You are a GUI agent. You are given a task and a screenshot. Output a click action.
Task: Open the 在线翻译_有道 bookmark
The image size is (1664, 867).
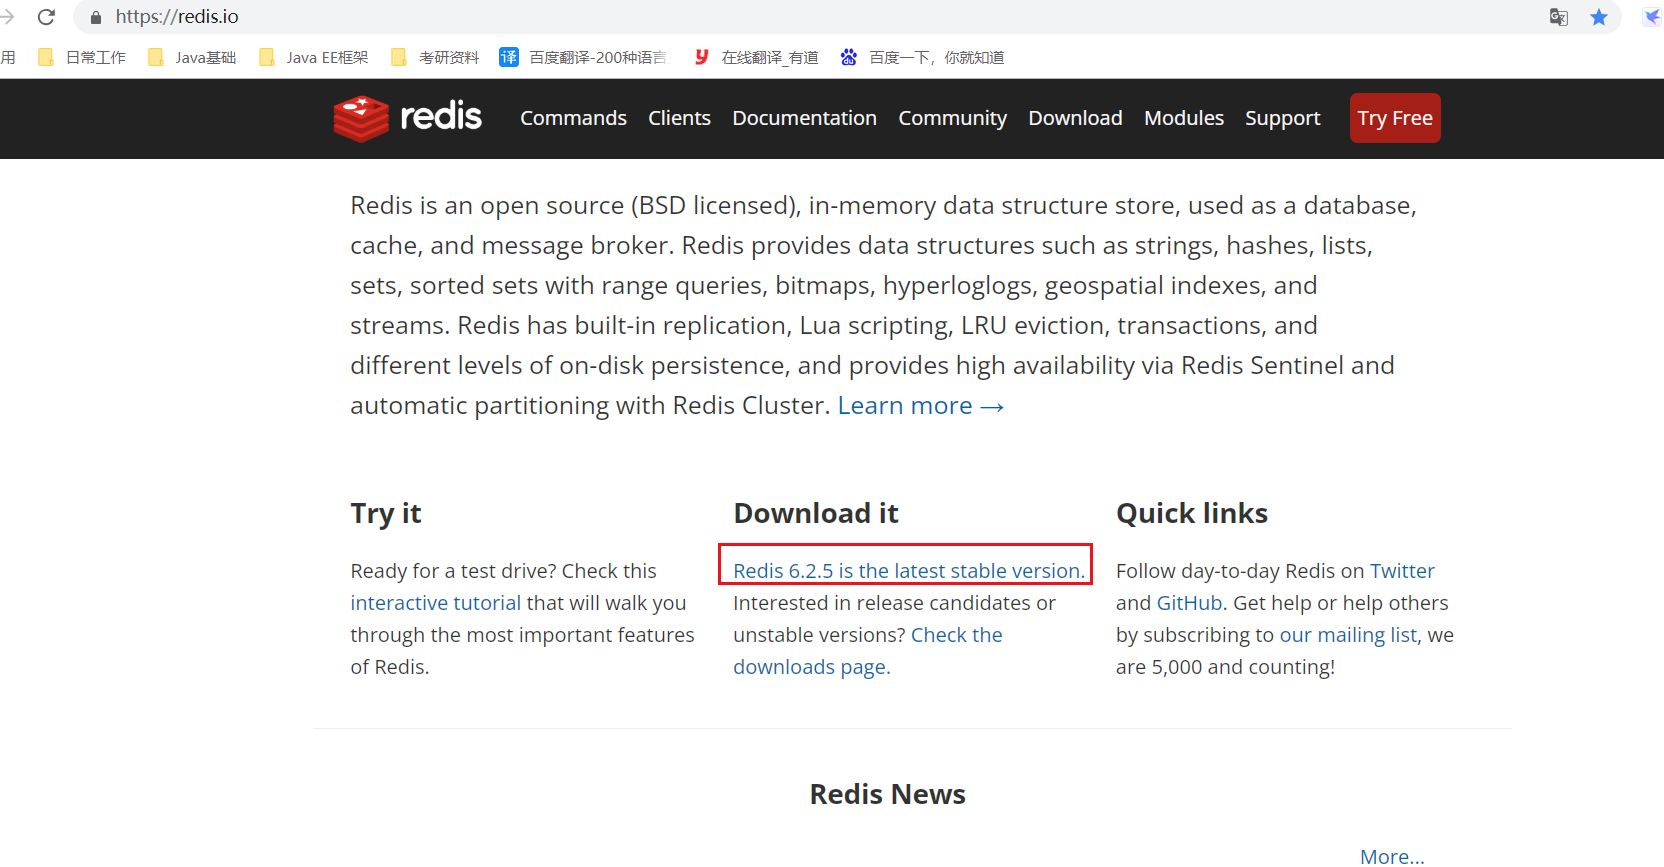(x=756, y=58)
